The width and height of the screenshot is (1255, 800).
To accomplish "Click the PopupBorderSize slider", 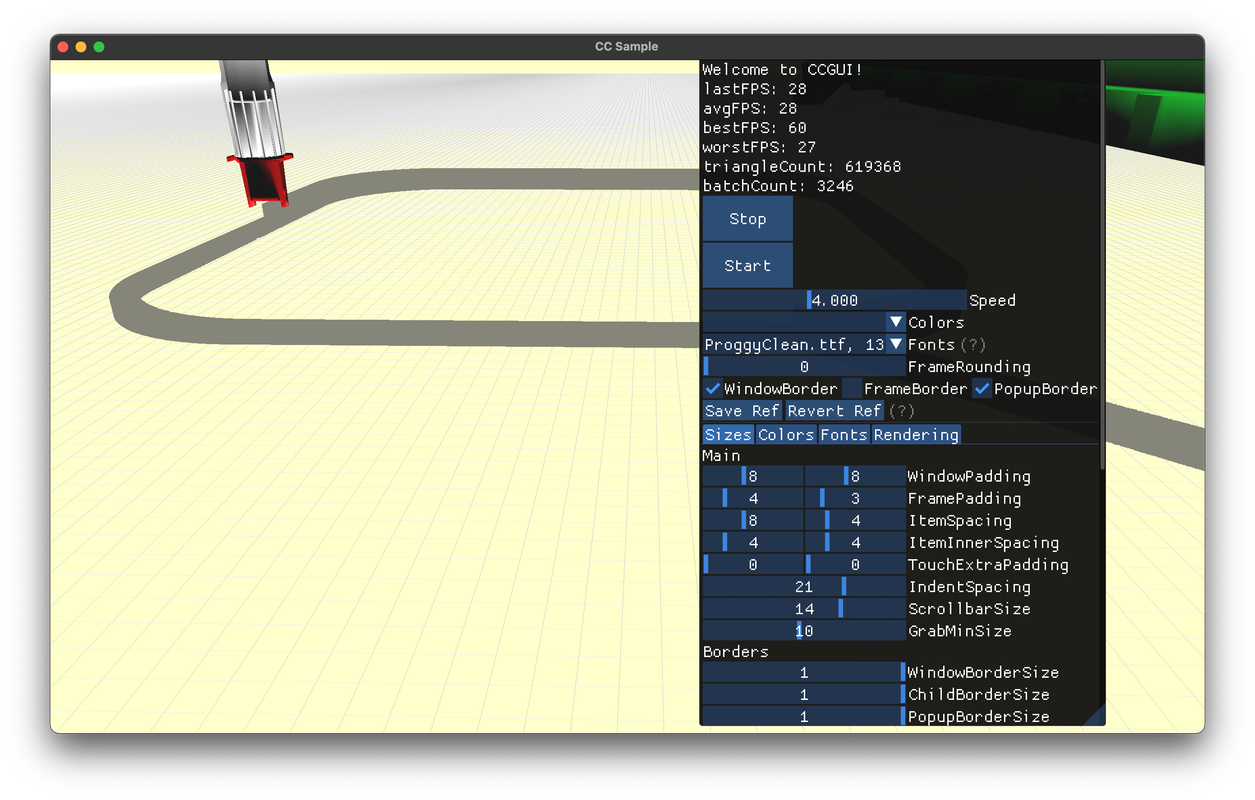I will pyautogui.click(x=804, y=716).
